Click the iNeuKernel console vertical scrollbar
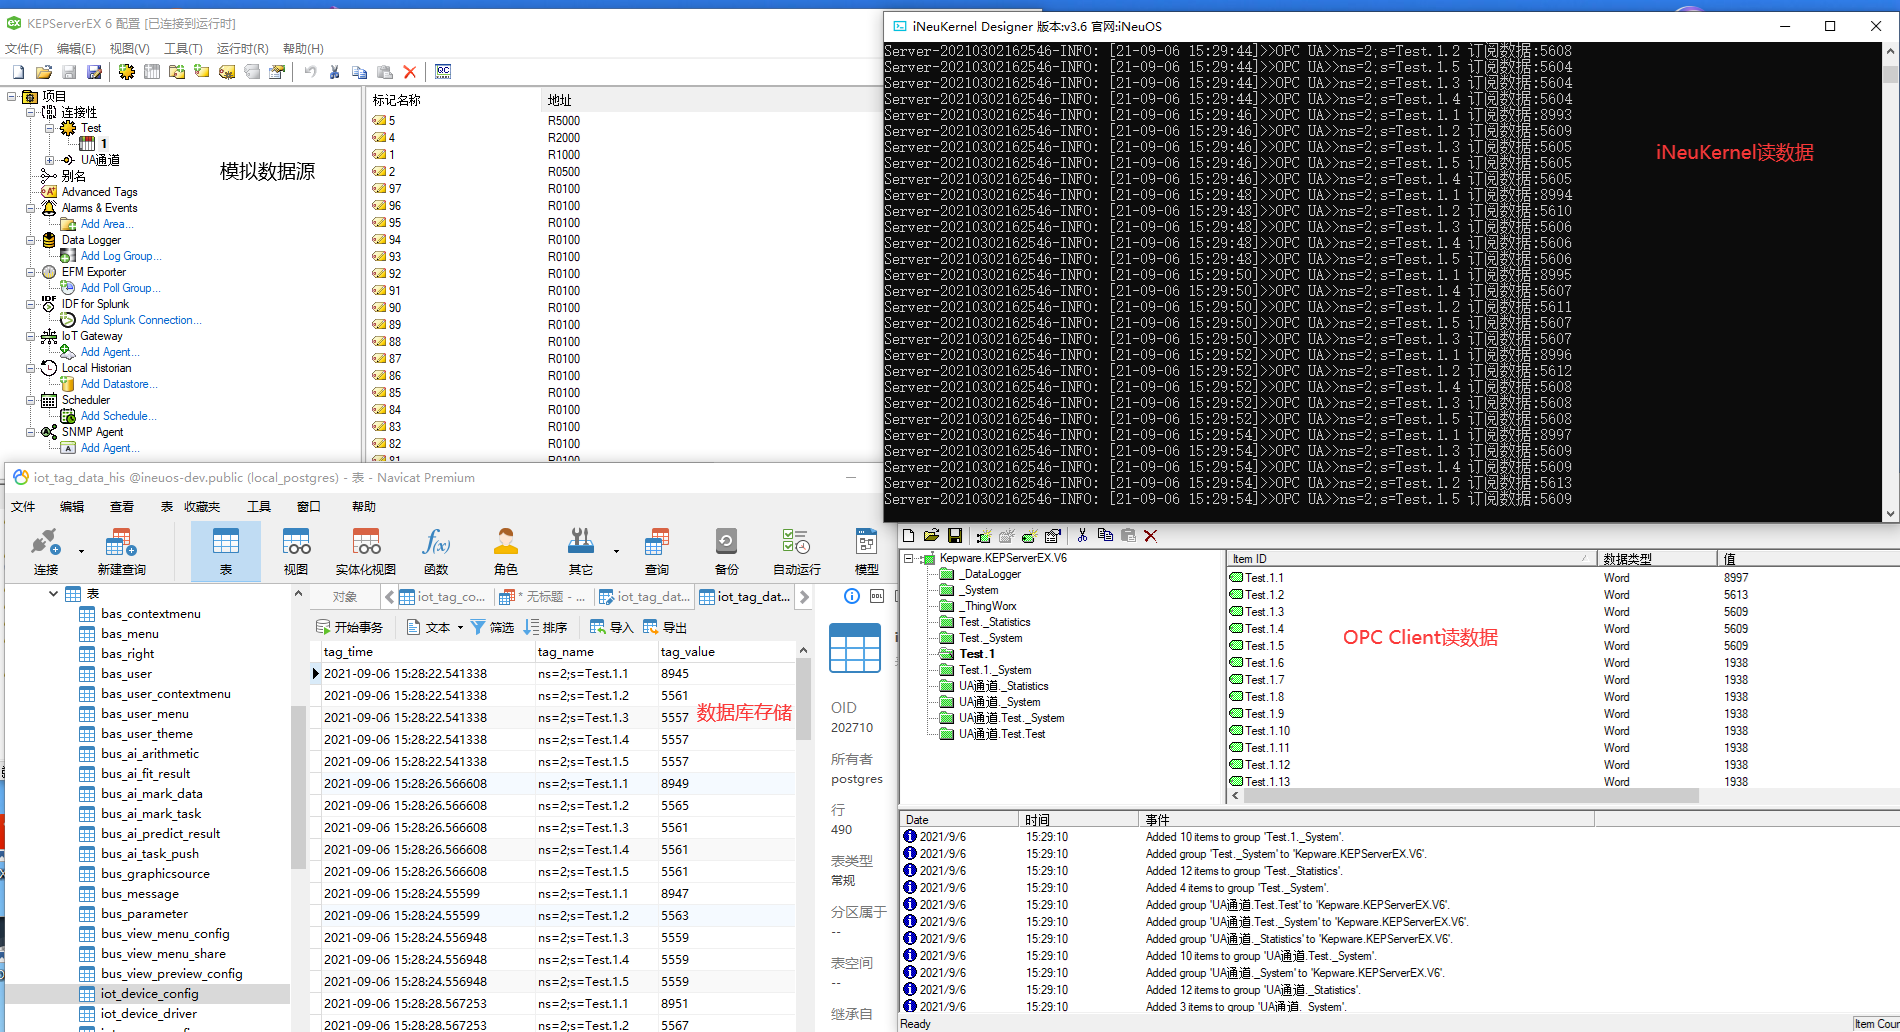Screen dimensions: 1900x1032 click(1890, 280)
